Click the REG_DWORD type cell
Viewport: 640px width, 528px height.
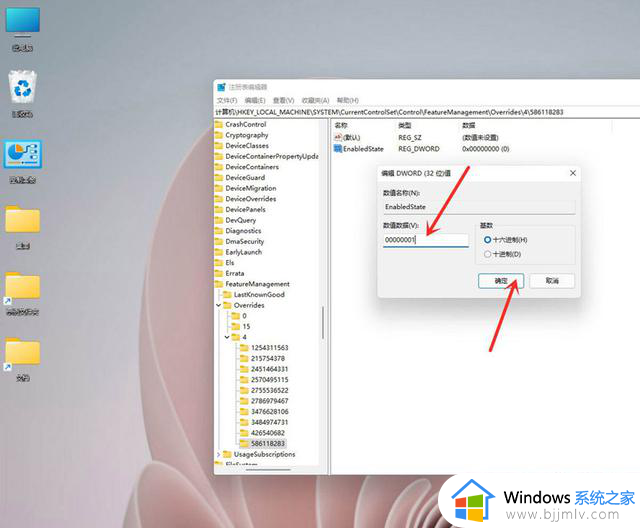tap(419, 149)
